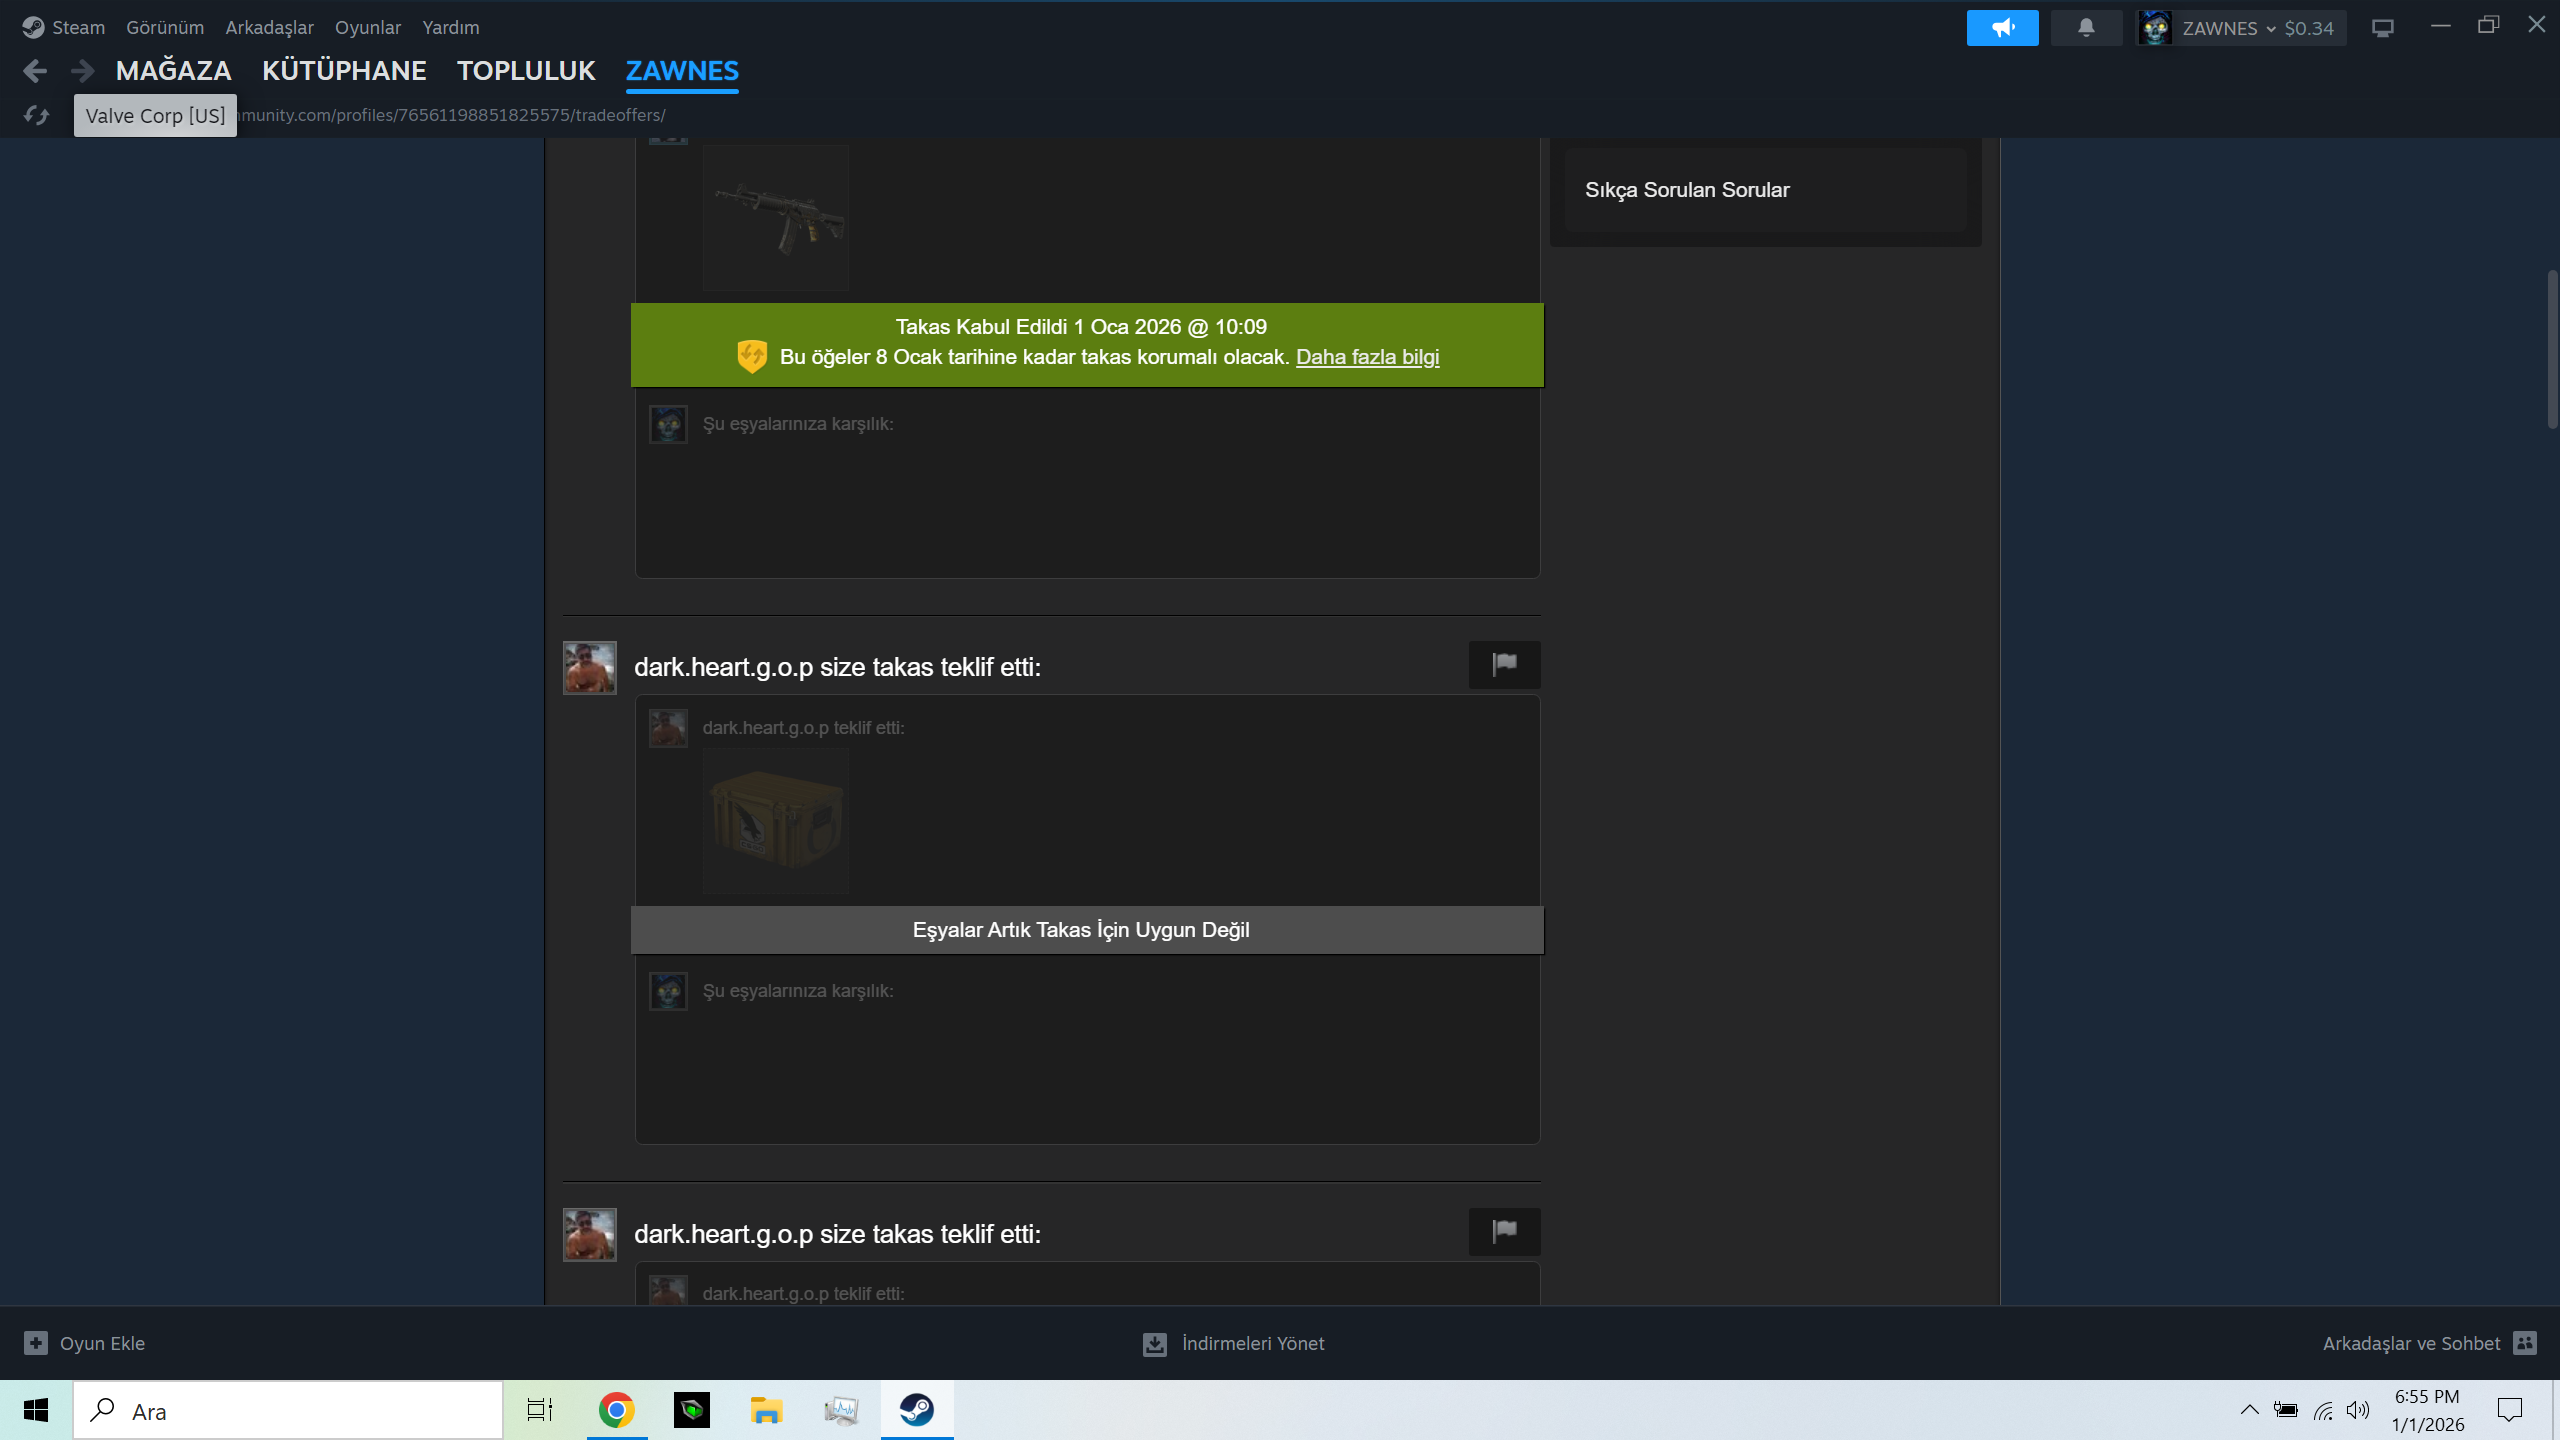Image resolution: width=2560 pixels, height=1440 pixels.
Task: Open the Windows Action Center notifications
Action: (x=2510, y=1410)
